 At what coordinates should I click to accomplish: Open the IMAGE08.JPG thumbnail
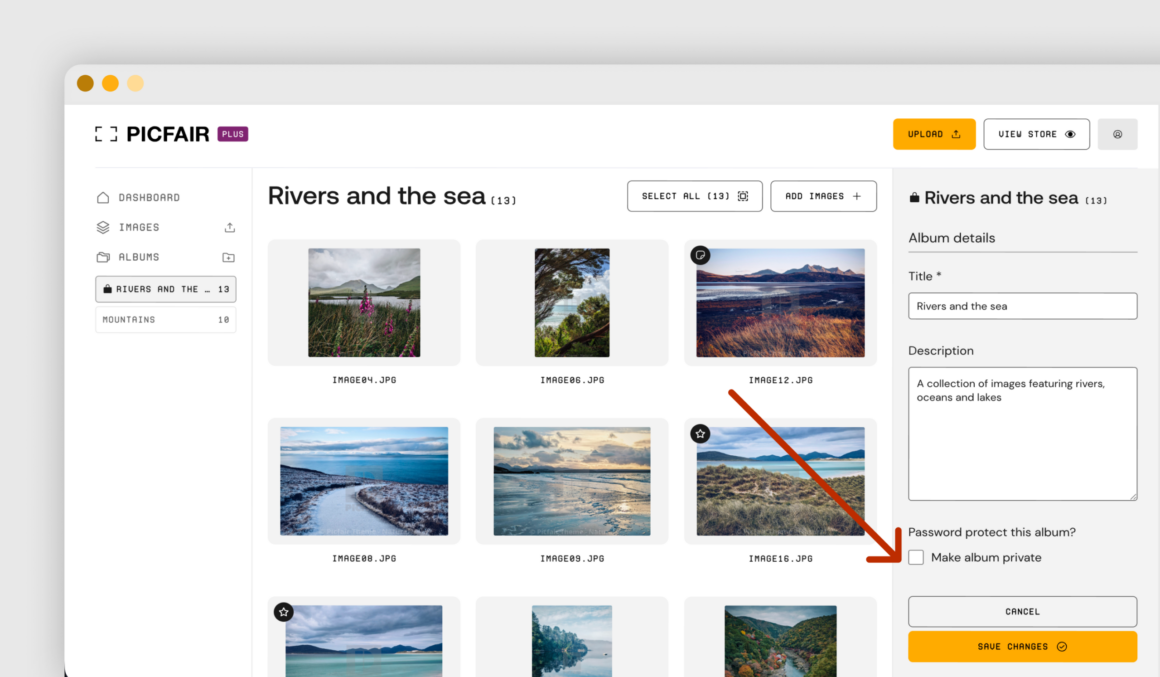pyautogui.click(x=363, y=481)
